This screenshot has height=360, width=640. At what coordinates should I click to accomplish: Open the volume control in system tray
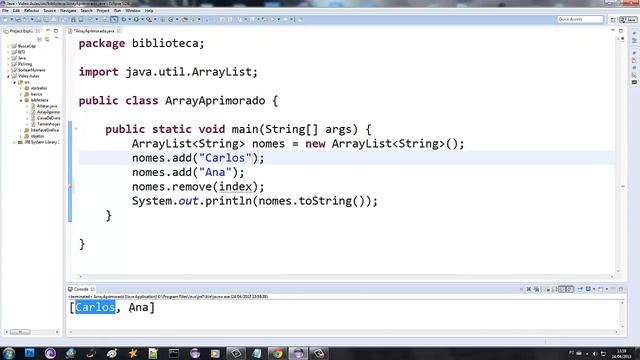tap(595, 353)
